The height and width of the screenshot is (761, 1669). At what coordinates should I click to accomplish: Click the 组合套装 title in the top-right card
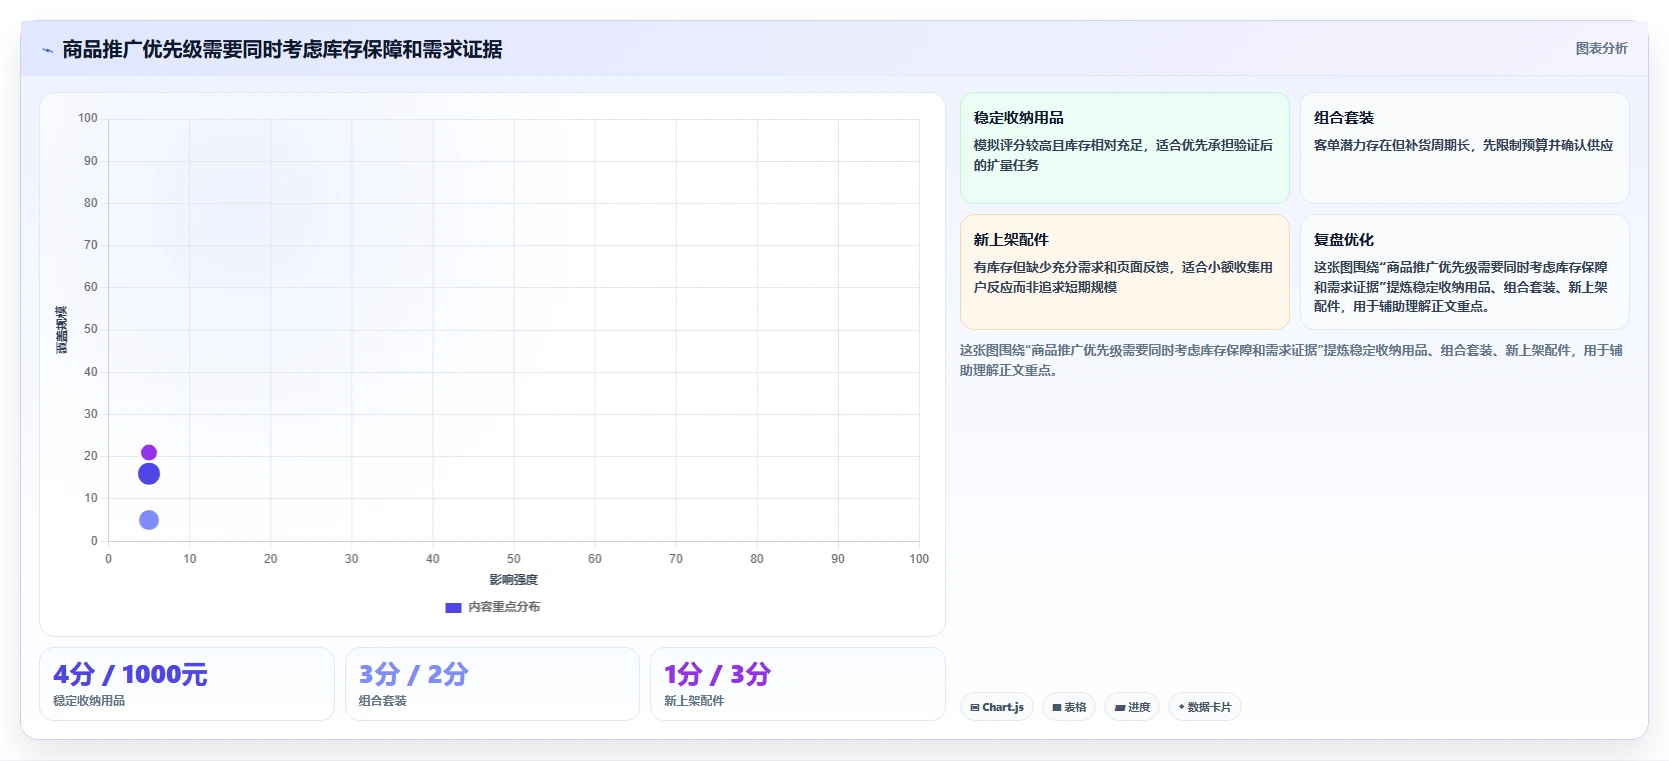(x=1343, y=118)
